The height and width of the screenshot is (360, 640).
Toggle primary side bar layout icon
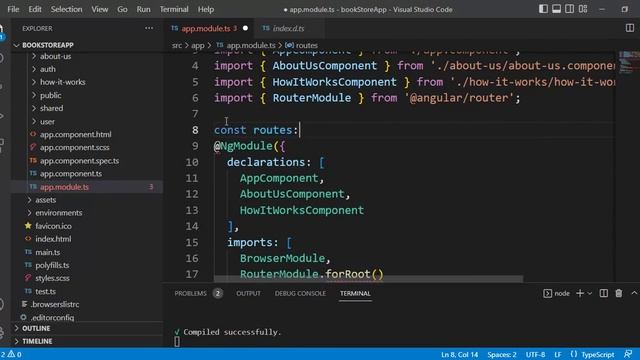pyautogui.click(x=543, y=9)
